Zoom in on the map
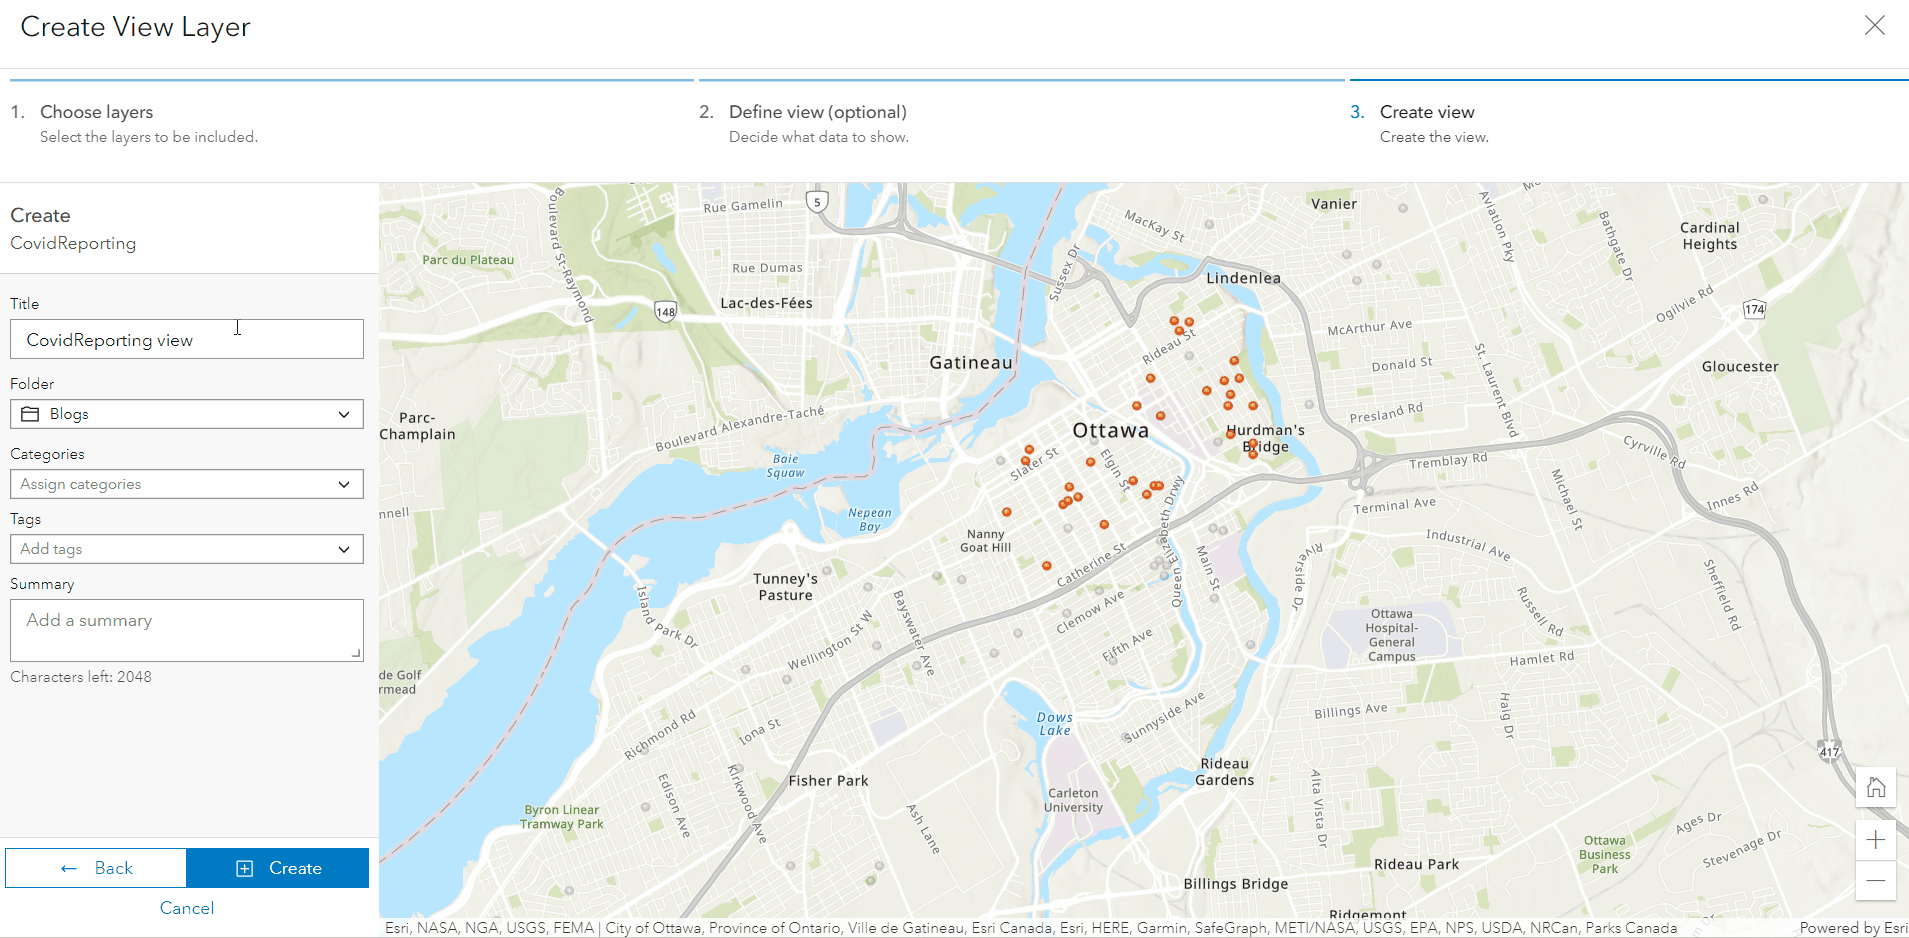This screenshot has height=938, width=1909. click(1876, 840)
